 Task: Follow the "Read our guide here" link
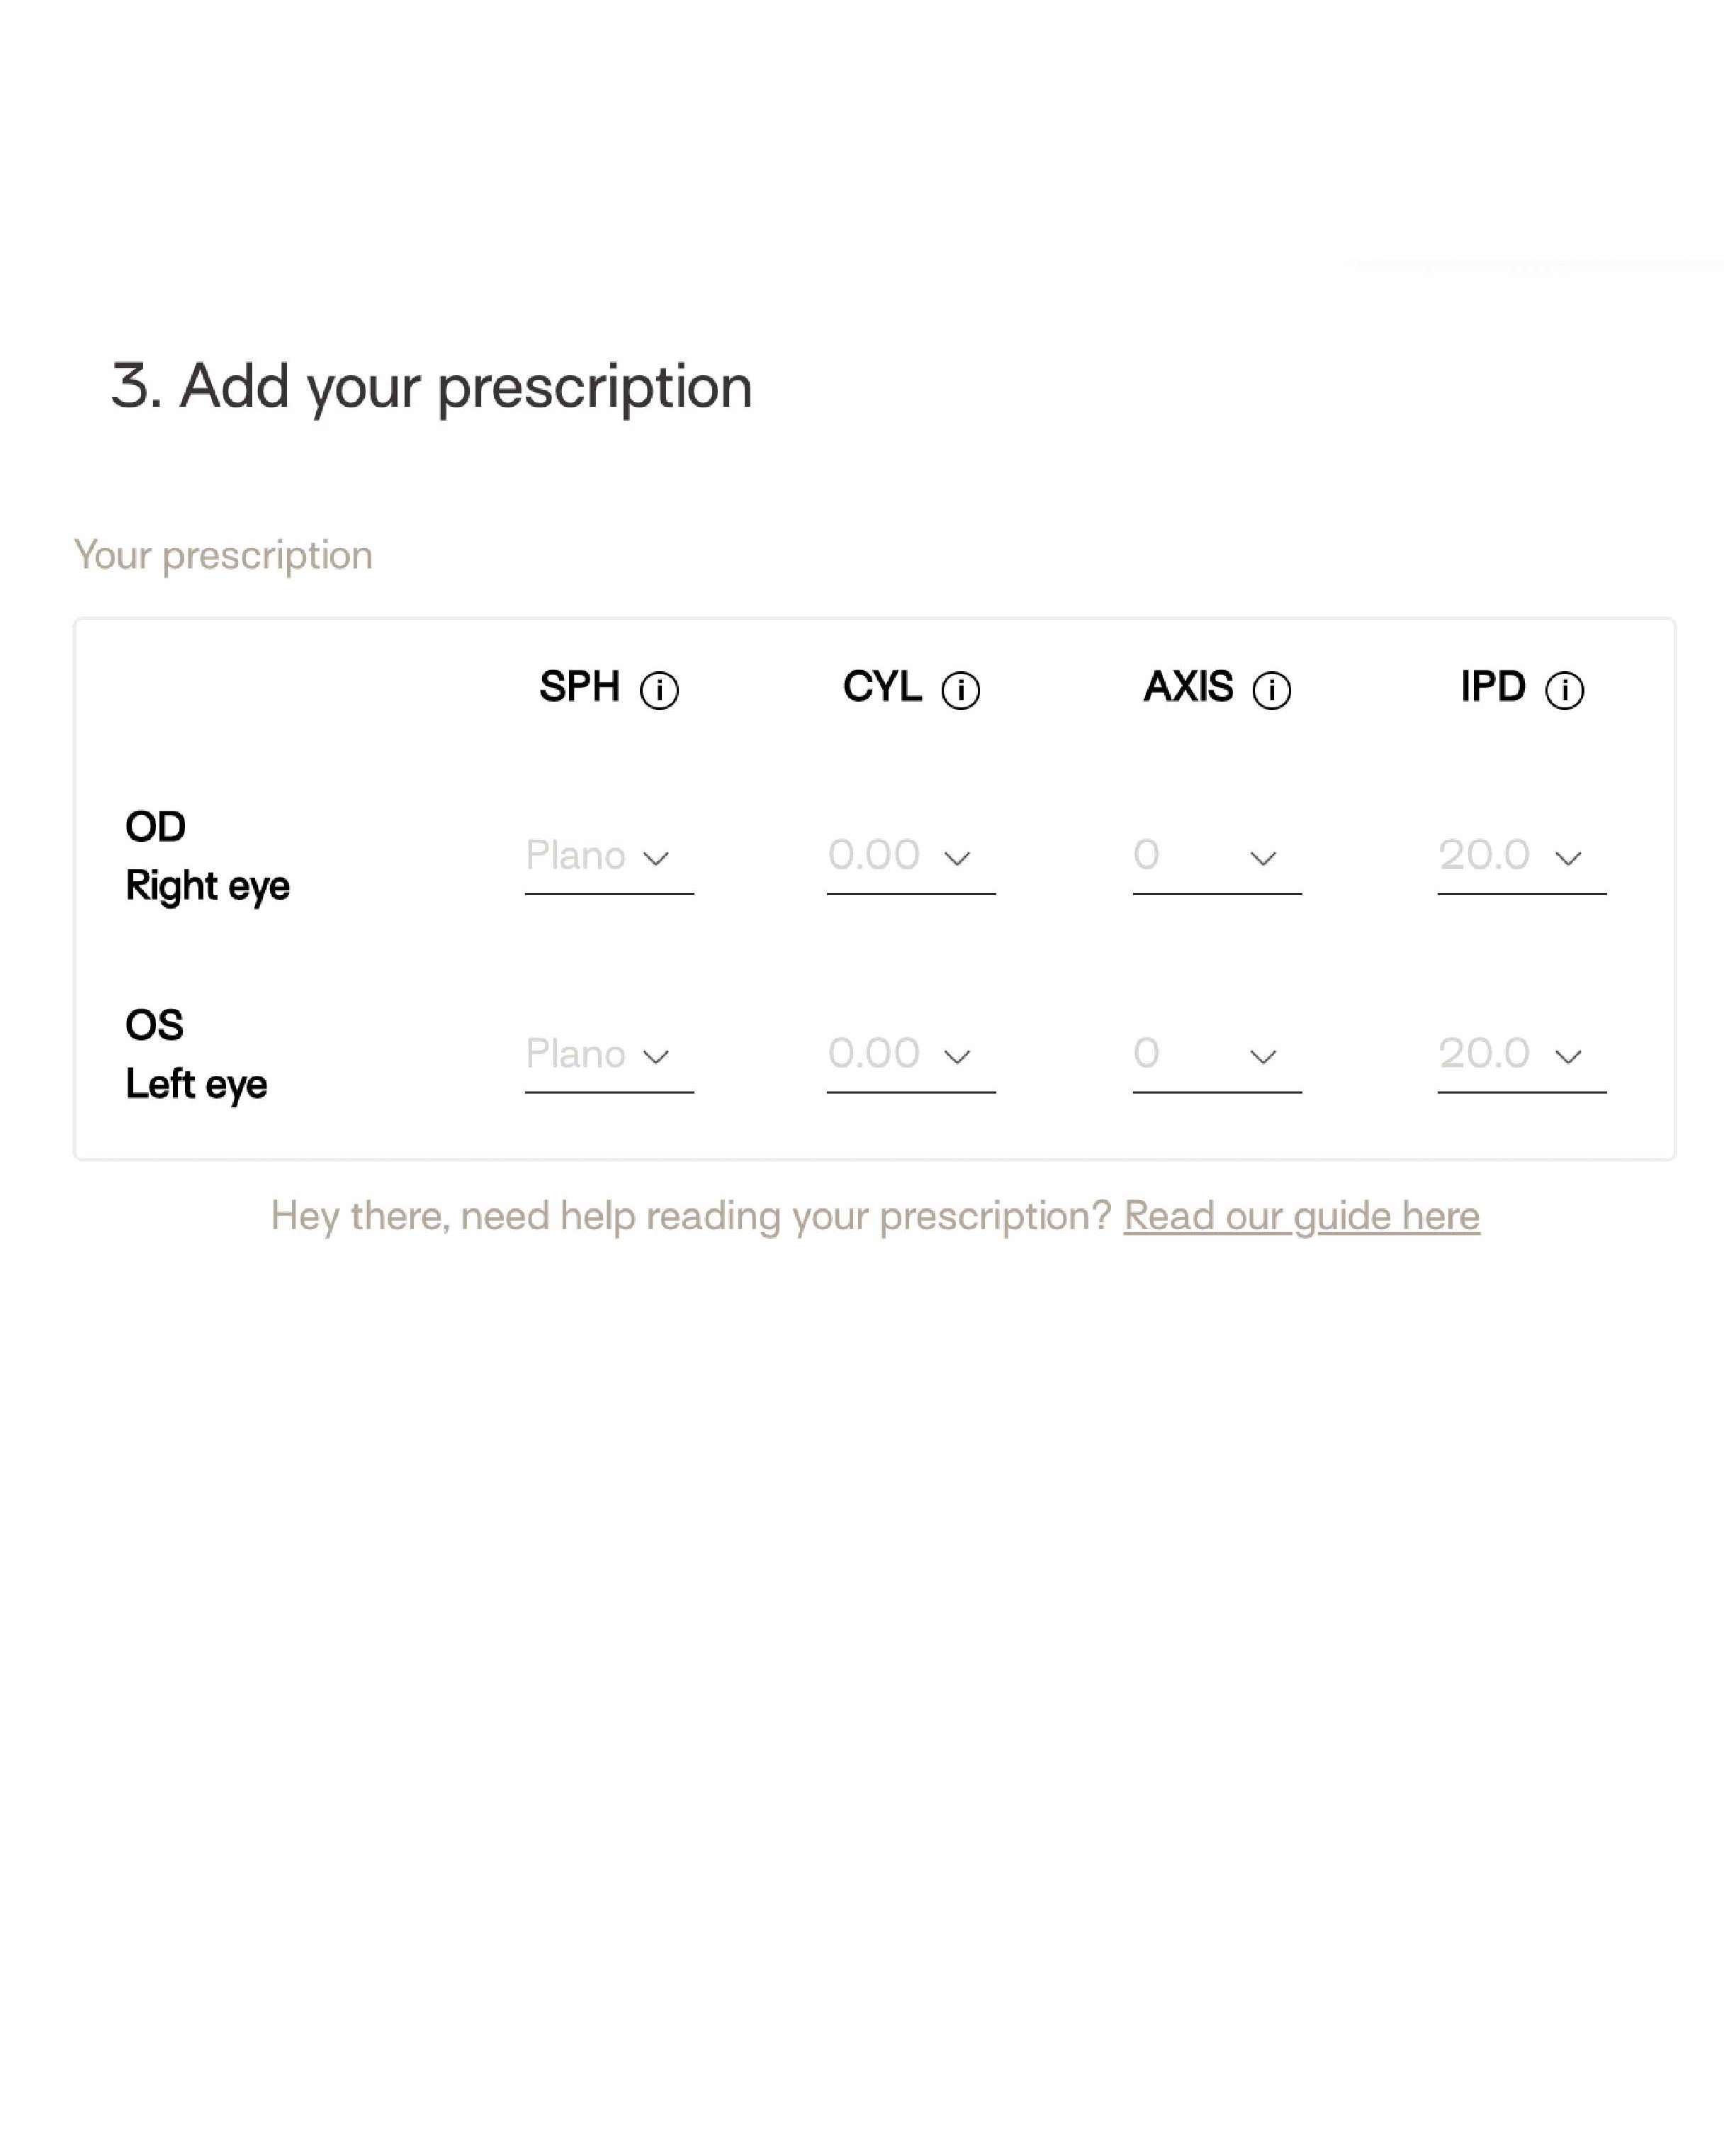tap(1301, 1216)
